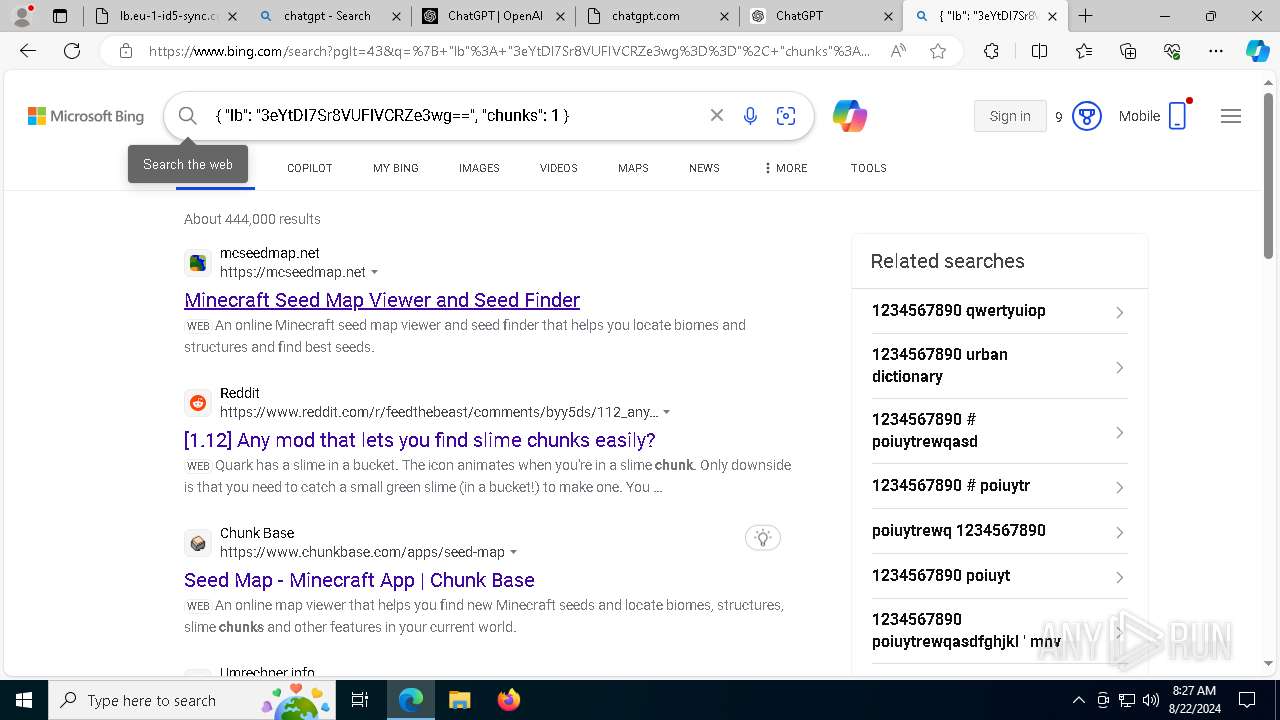The width and height of the screenshot is (1280, 720).
Task: Open File Explorer from taskbar
Action: click(x=459, y=700)
